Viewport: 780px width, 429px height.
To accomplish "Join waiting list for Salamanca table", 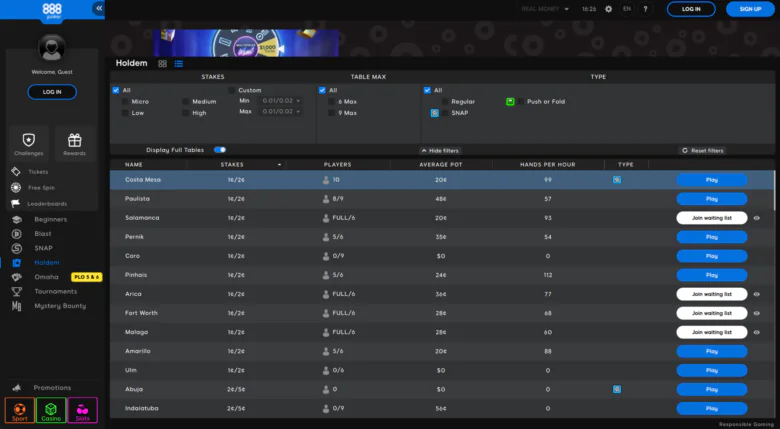I will [x=711, y=217].
